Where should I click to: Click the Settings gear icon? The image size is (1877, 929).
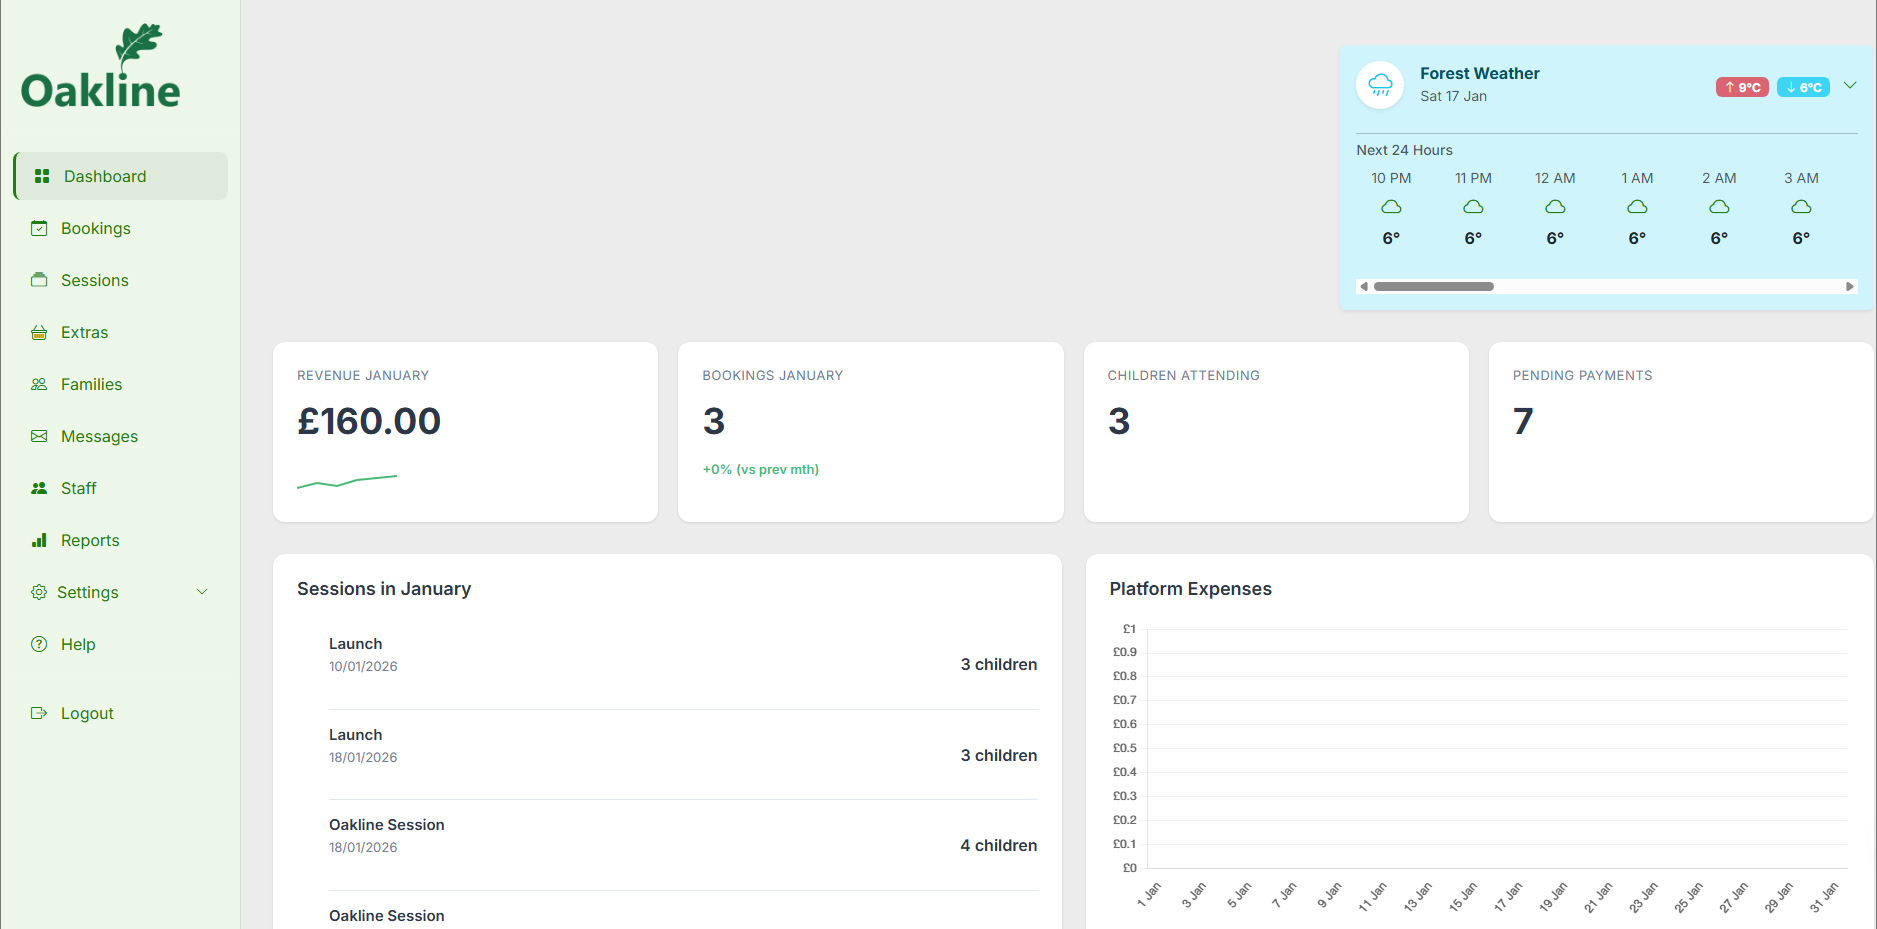[39, 592]
